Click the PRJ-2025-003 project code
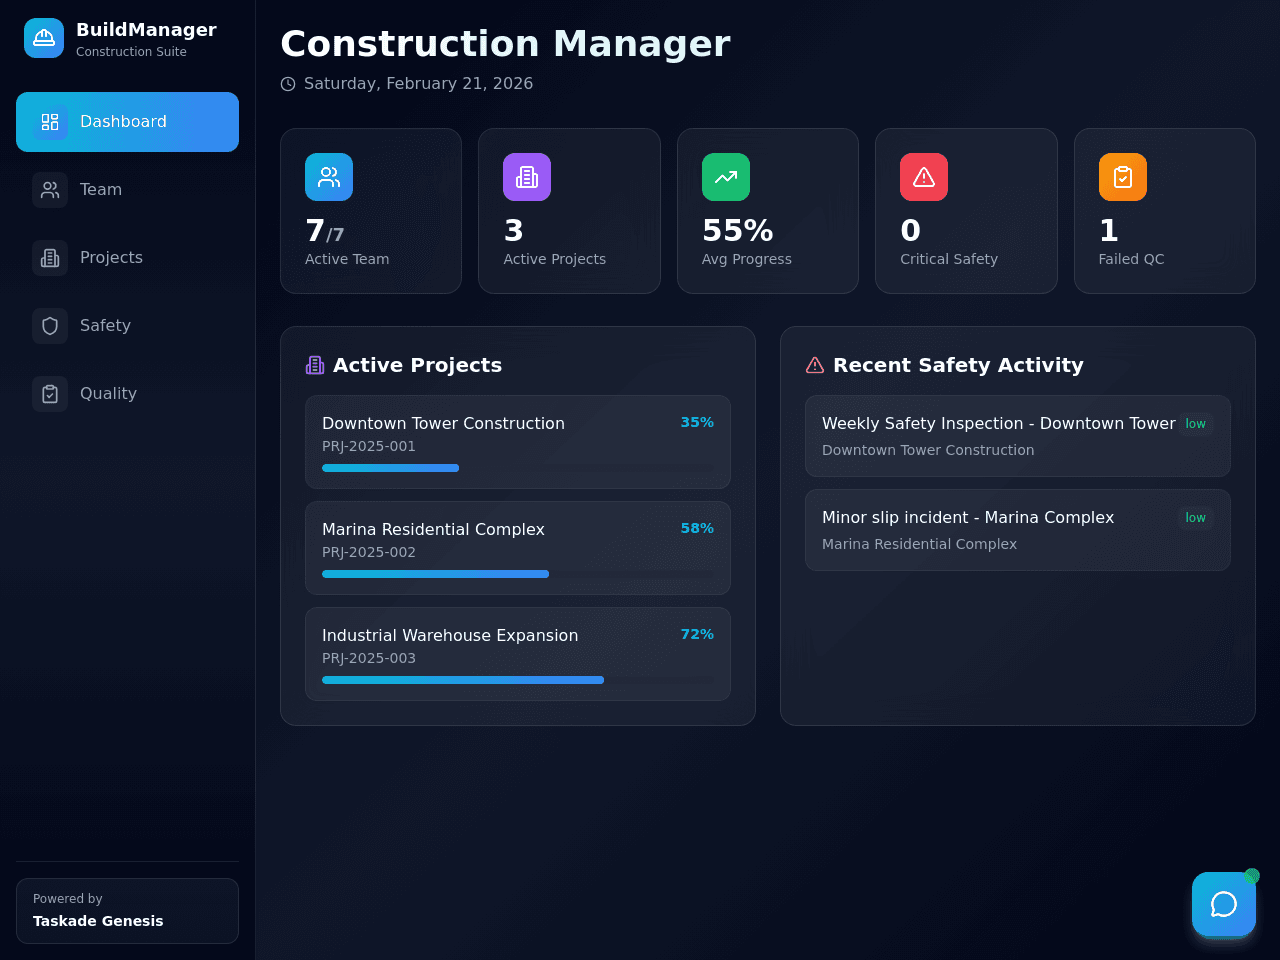Image resolution: width=1280 pixels, height=960 pixels. (369, 659)
